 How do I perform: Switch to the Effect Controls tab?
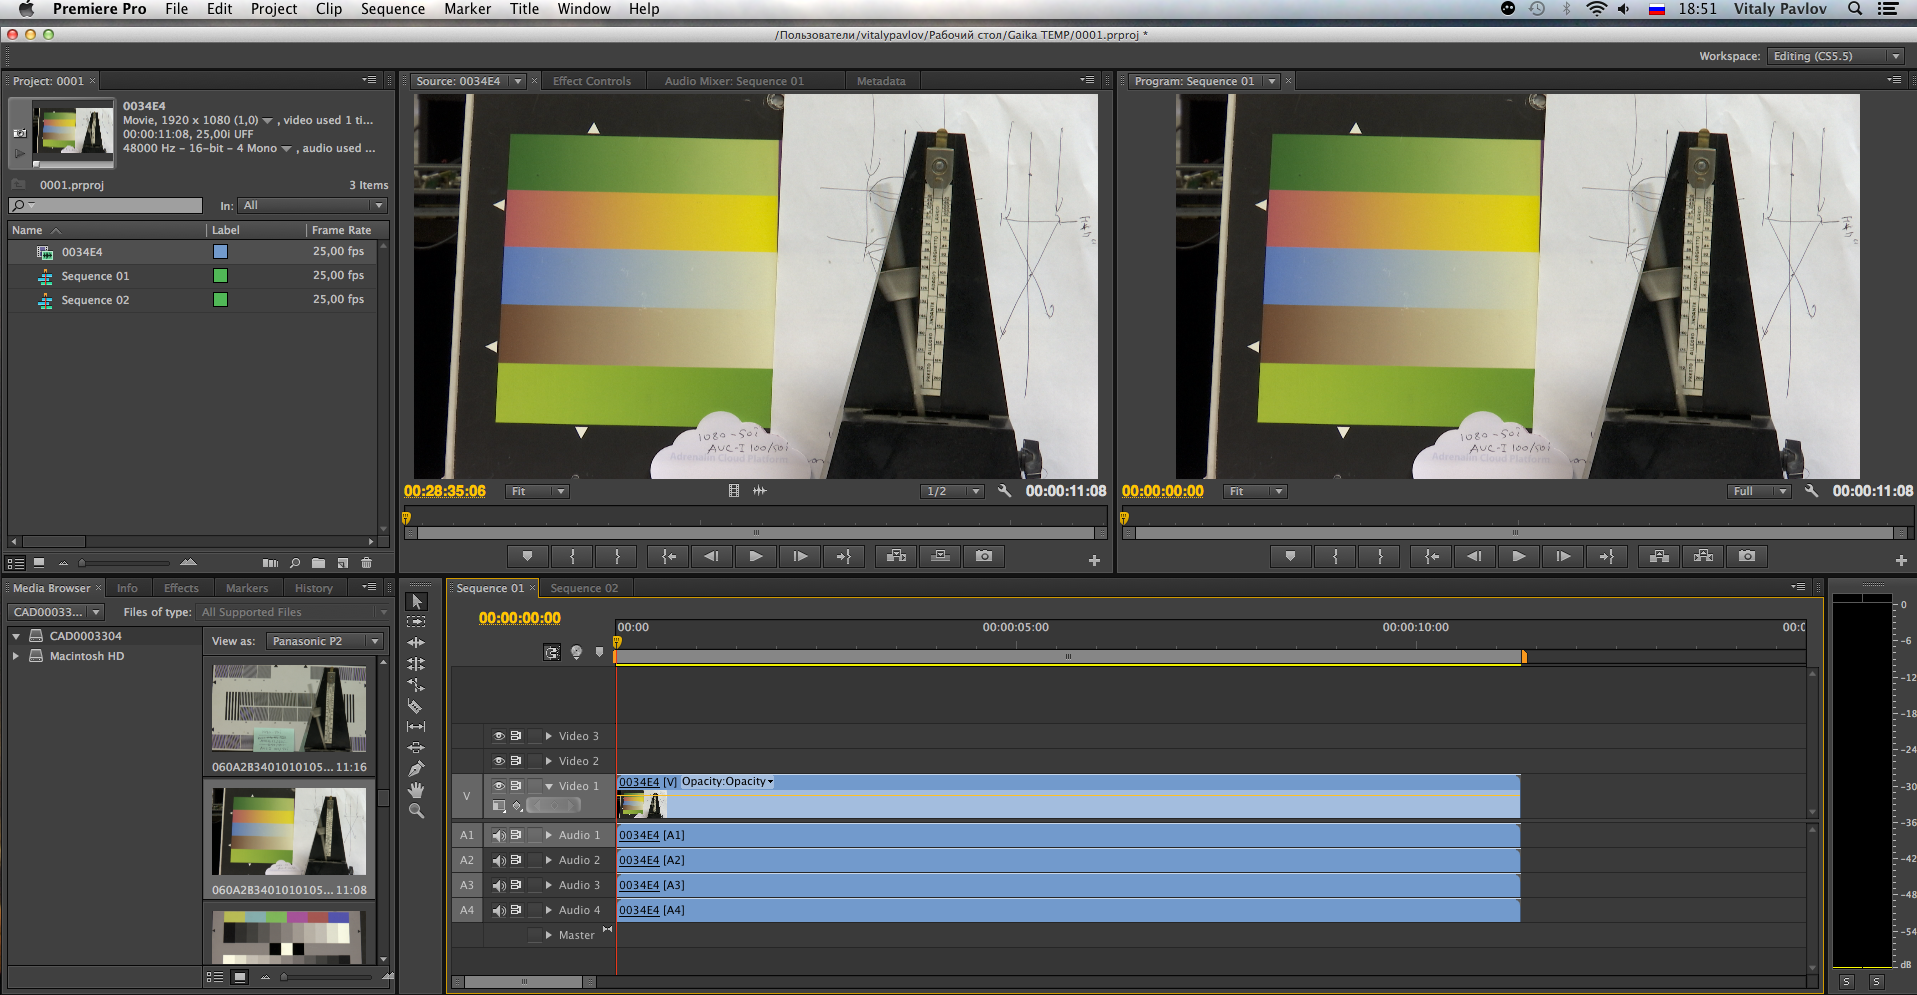[x=591, y=81]
